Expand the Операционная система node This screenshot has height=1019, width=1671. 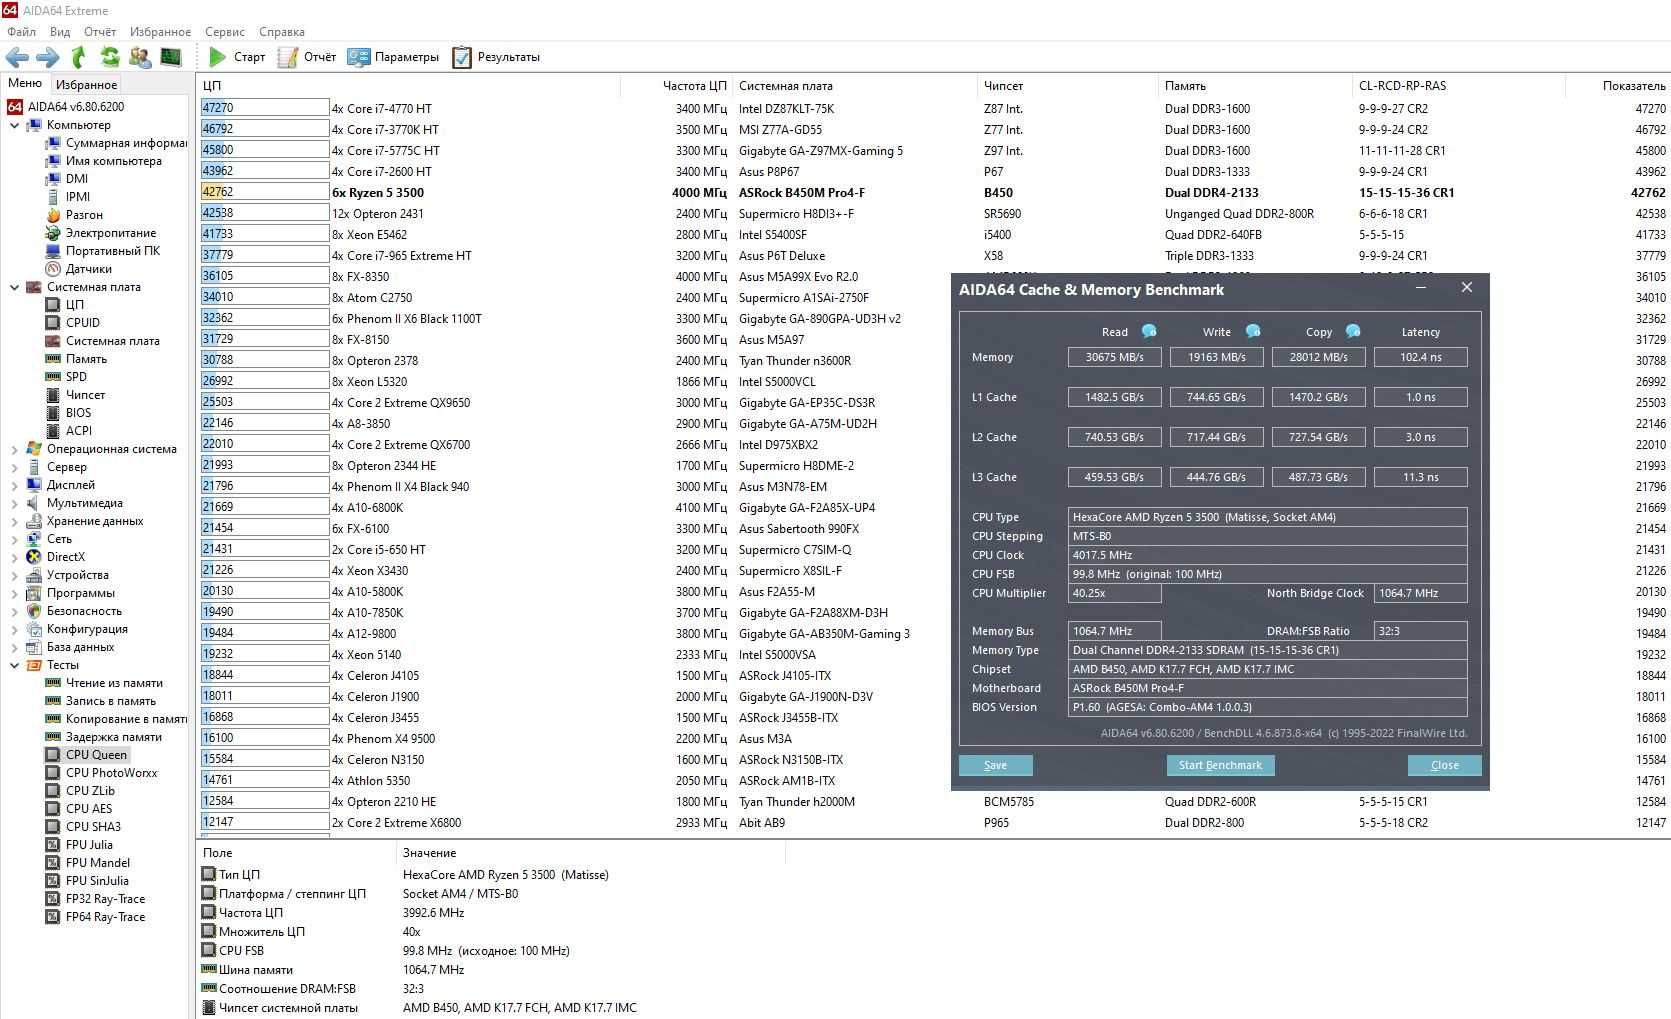click(x=14, y=449)
